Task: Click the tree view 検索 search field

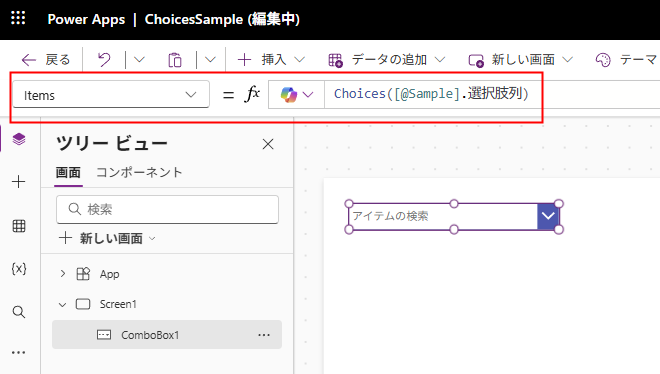Action: pos(167,209)
